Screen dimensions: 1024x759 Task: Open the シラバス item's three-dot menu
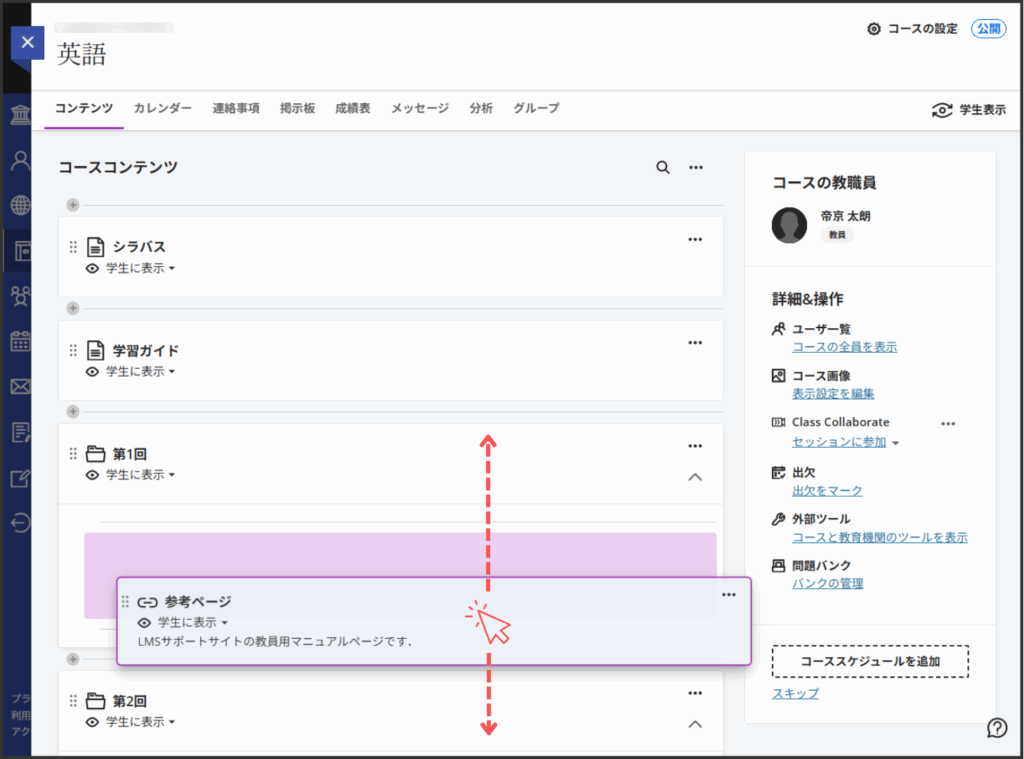pyautogui.click(x=695, y=240)
